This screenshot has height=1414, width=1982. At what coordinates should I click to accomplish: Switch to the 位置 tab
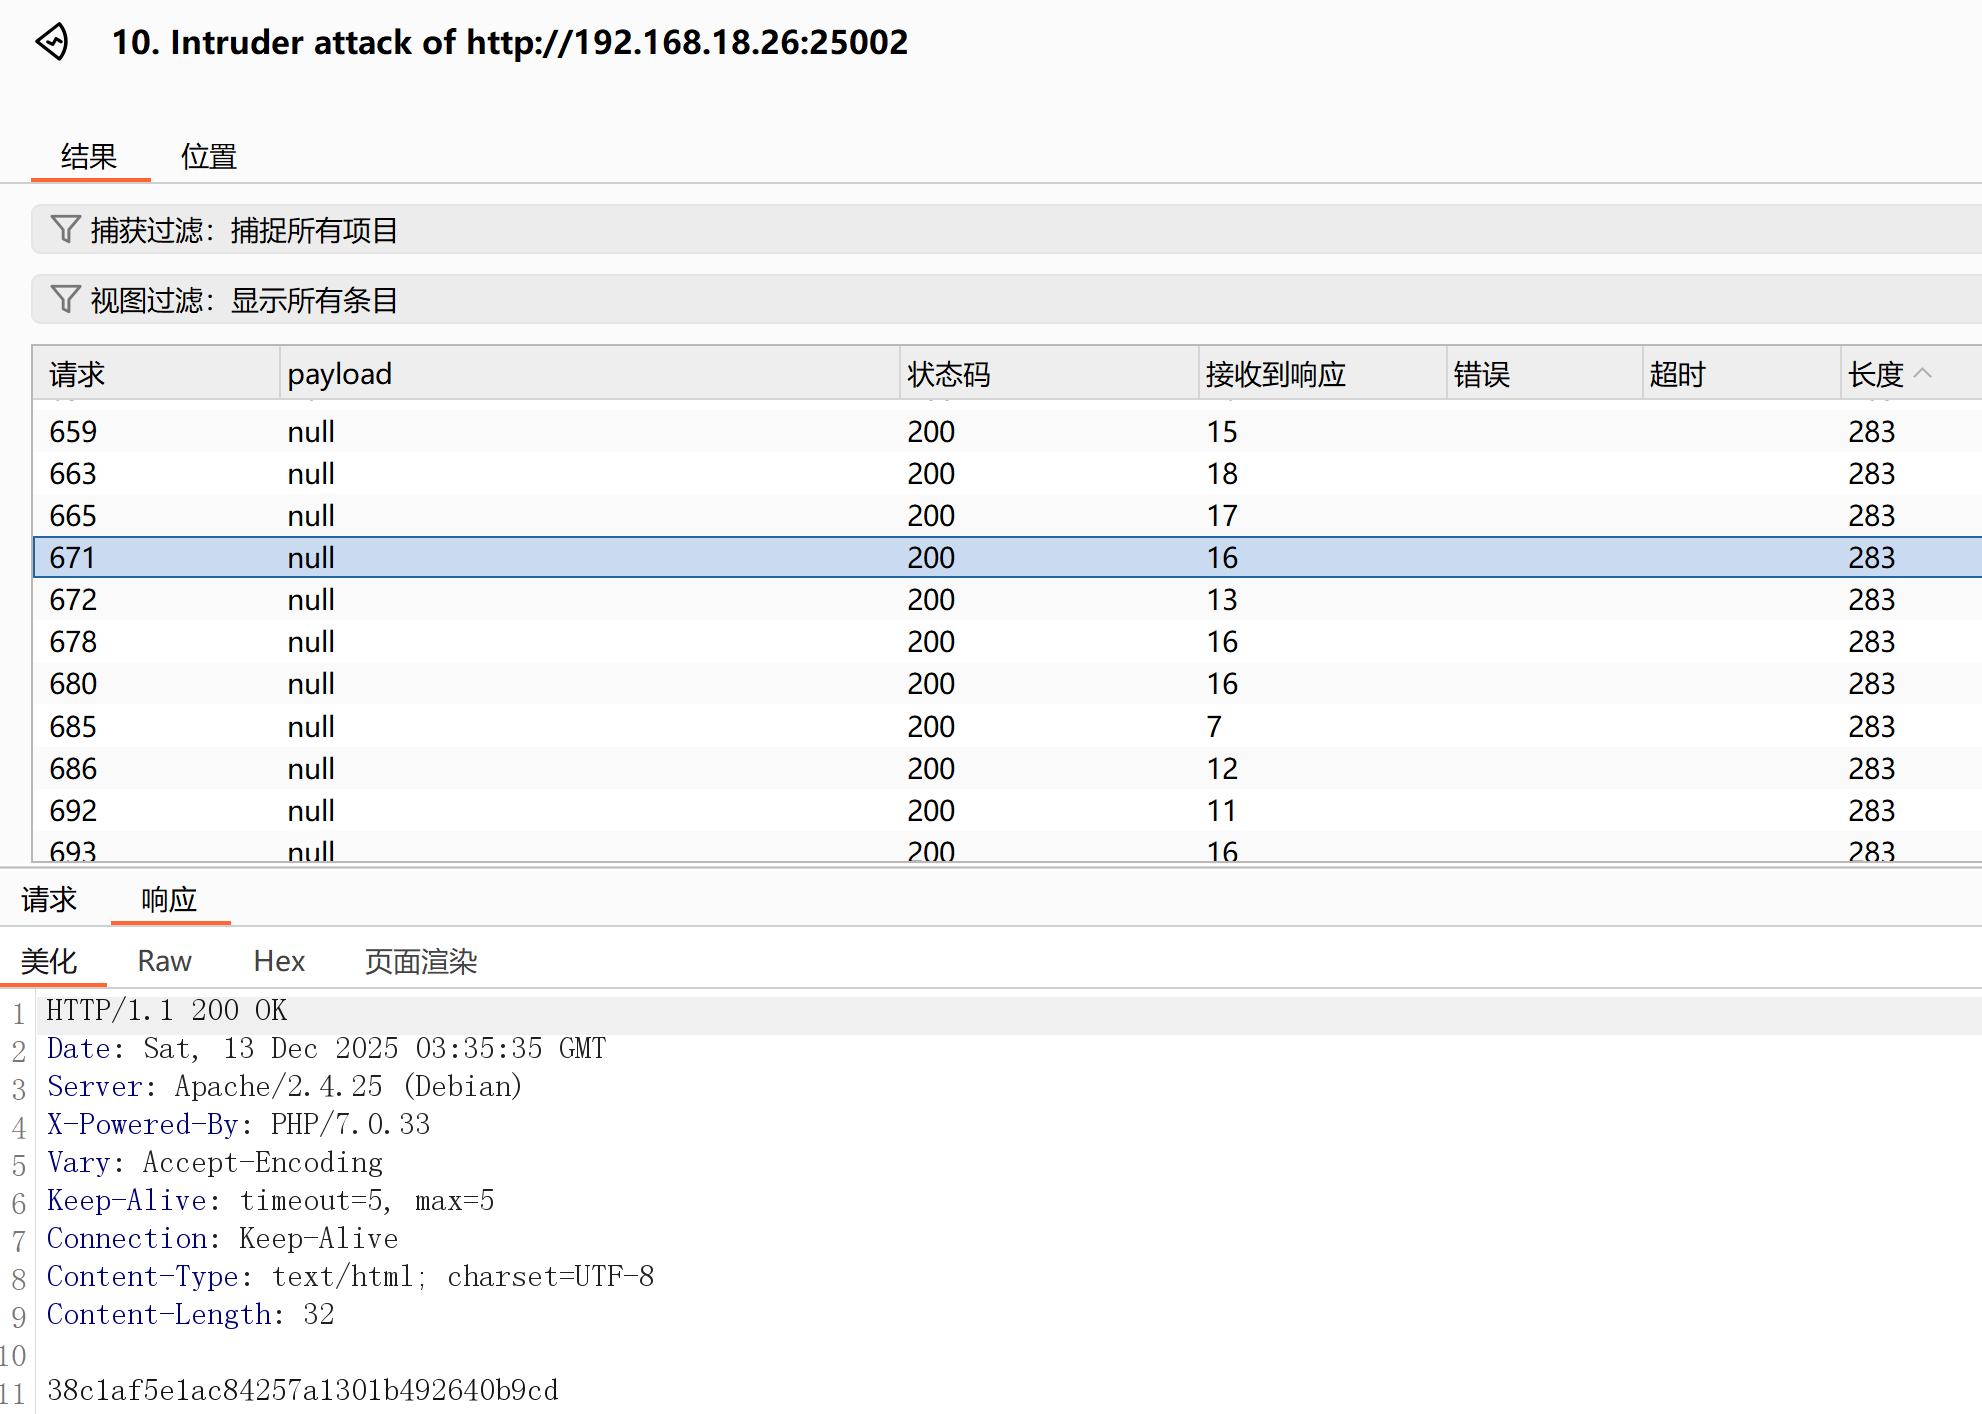[x=208, y=157]
